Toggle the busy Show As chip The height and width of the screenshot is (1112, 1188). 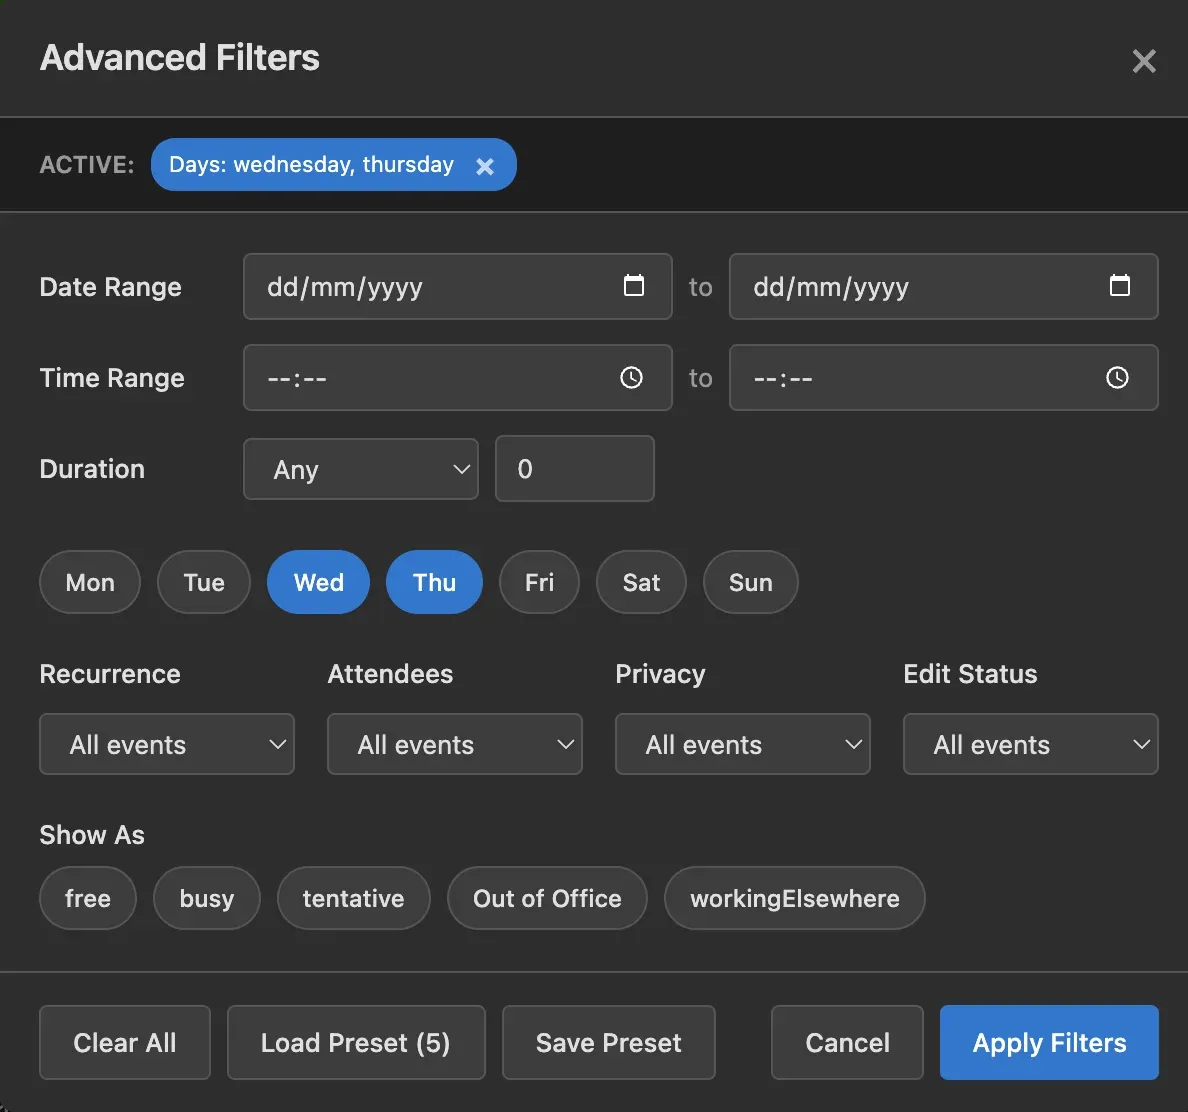click(207, 898)
